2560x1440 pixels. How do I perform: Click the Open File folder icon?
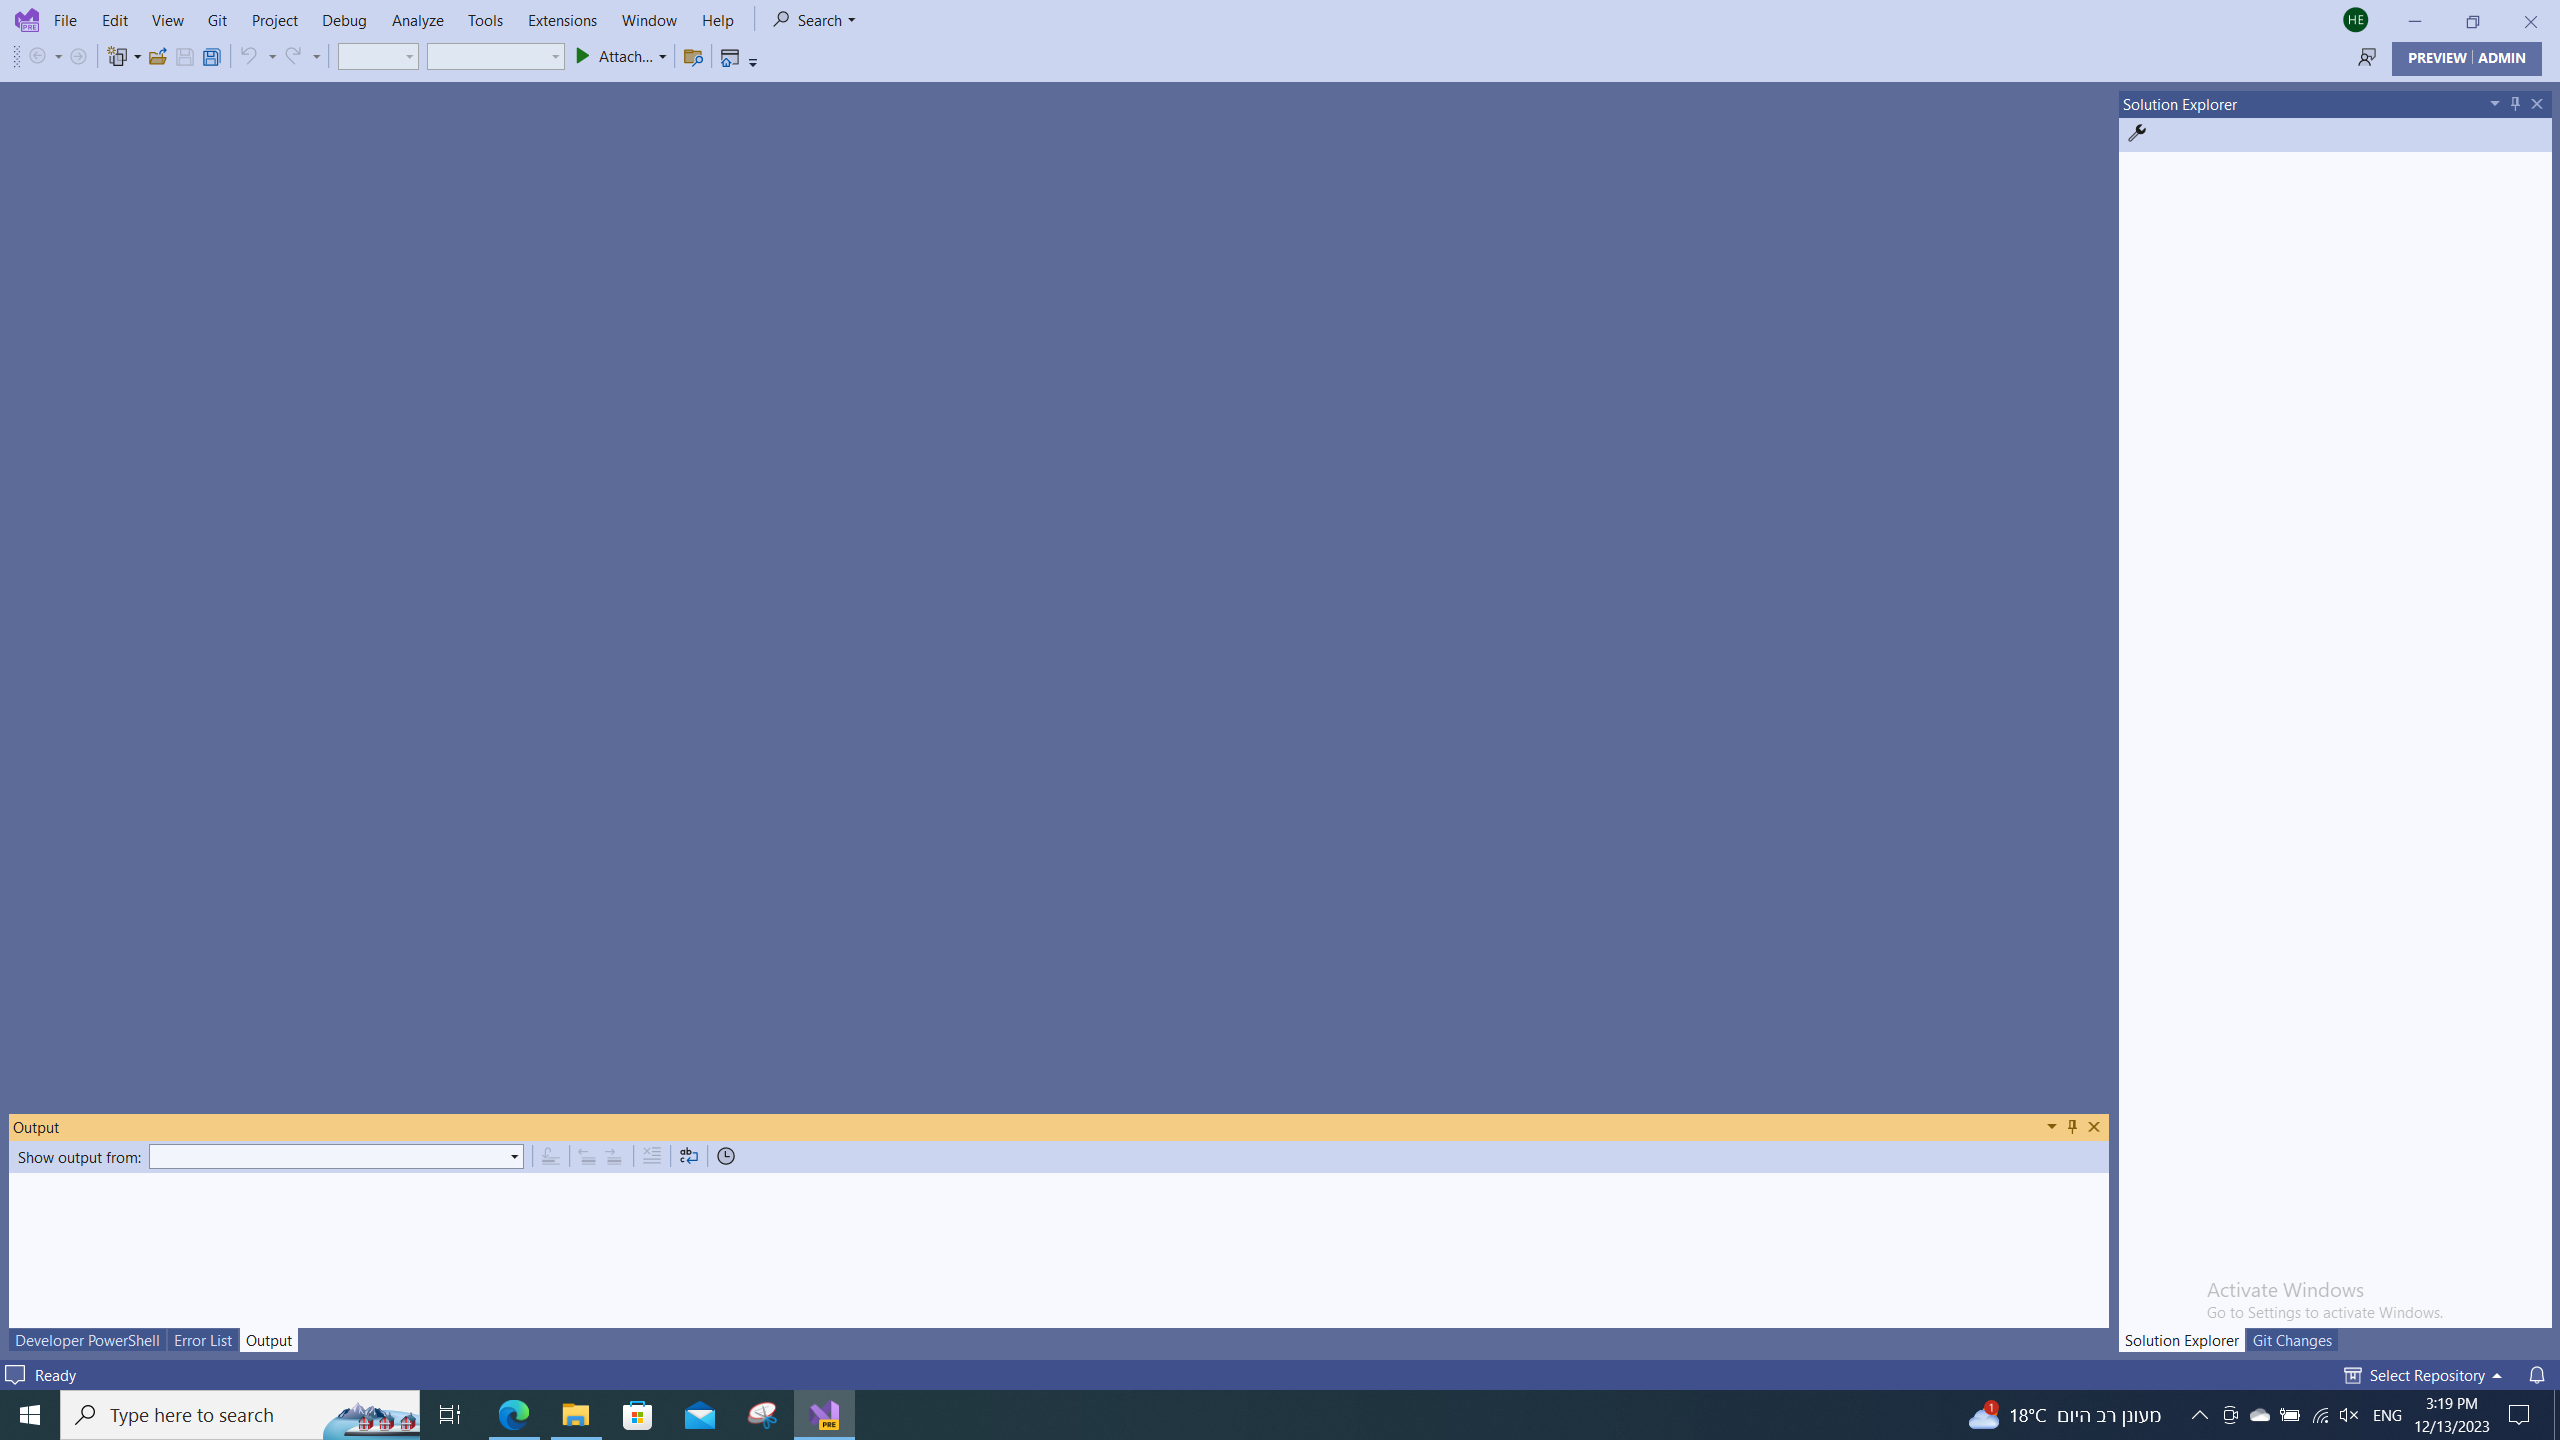tap(157, 57)
